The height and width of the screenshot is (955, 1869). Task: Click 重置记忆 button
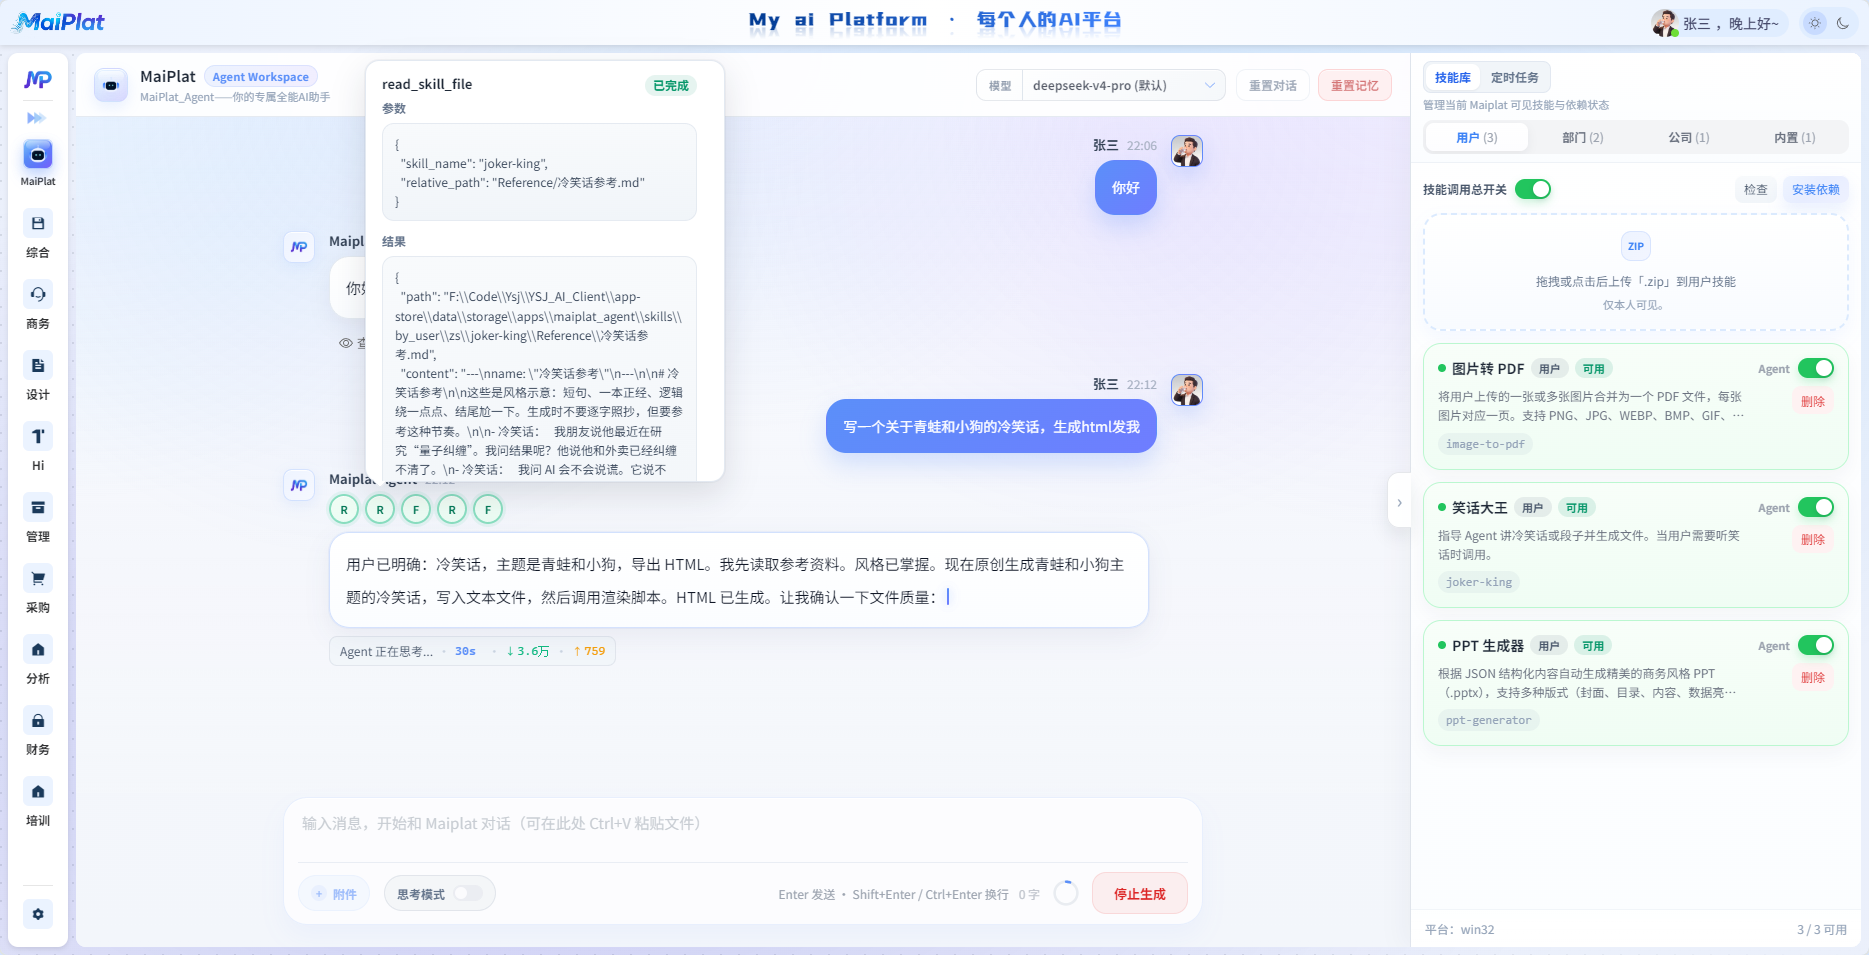(1354, 86)
